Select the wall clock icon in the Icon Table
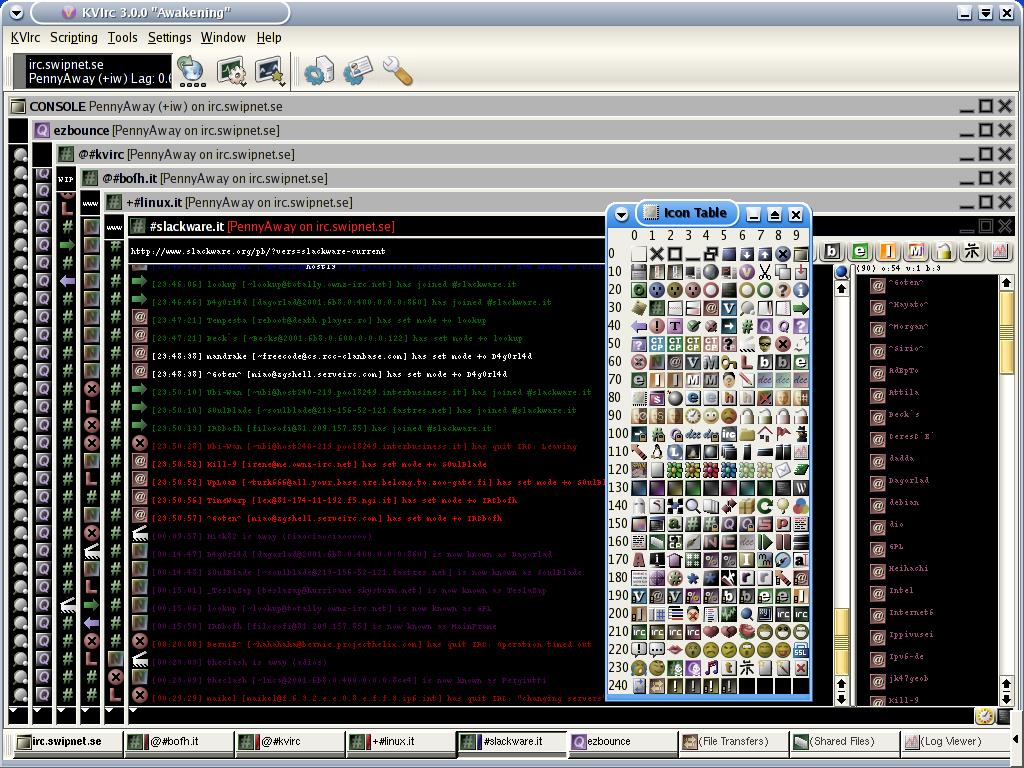 coord(693,416)
